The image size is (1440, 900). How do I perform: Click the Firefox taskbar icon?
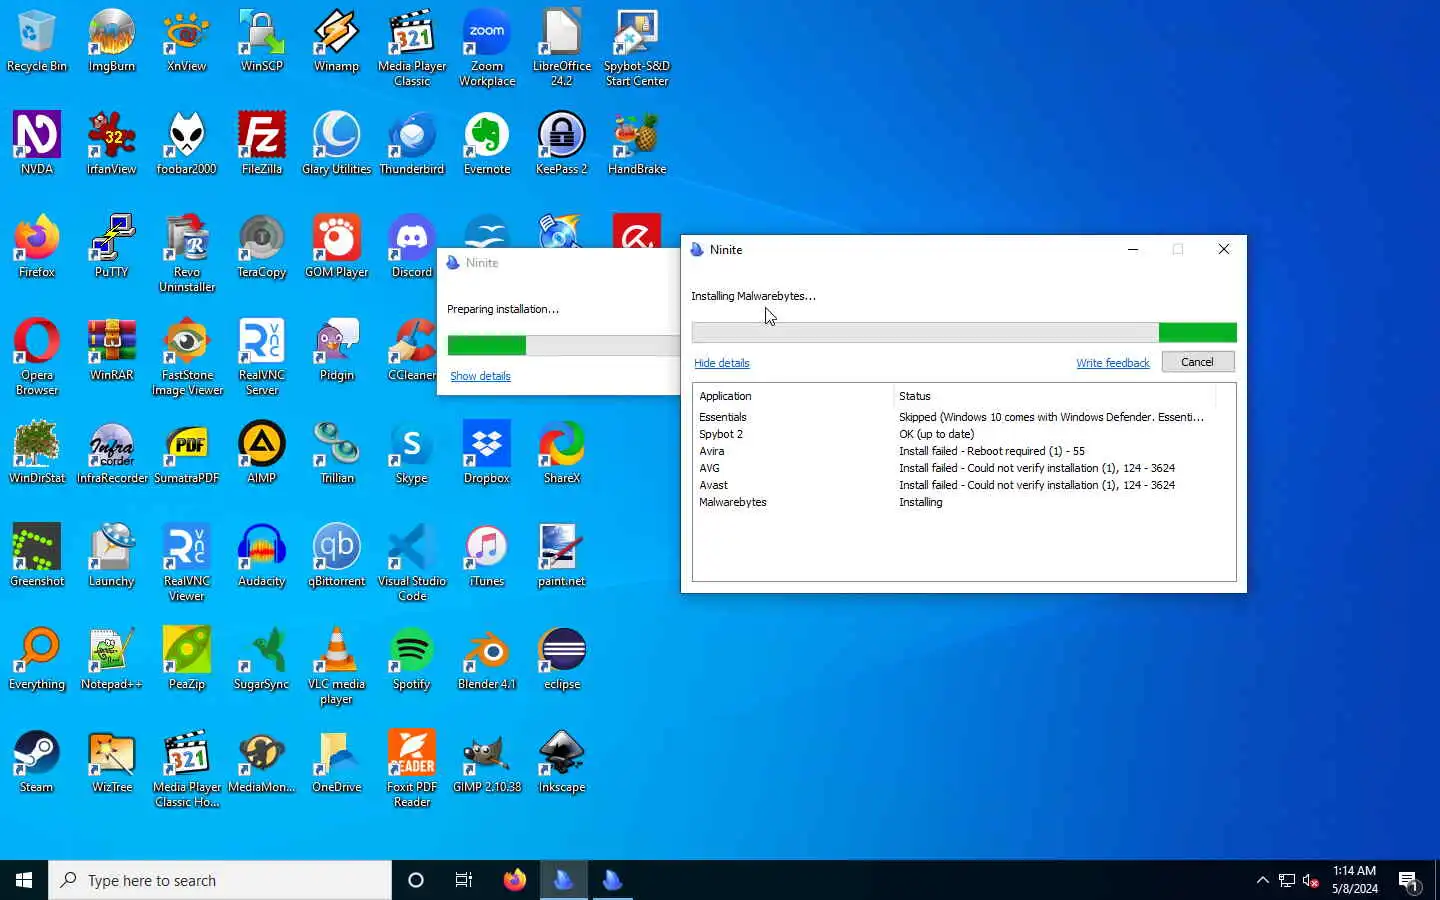point(514,880)
